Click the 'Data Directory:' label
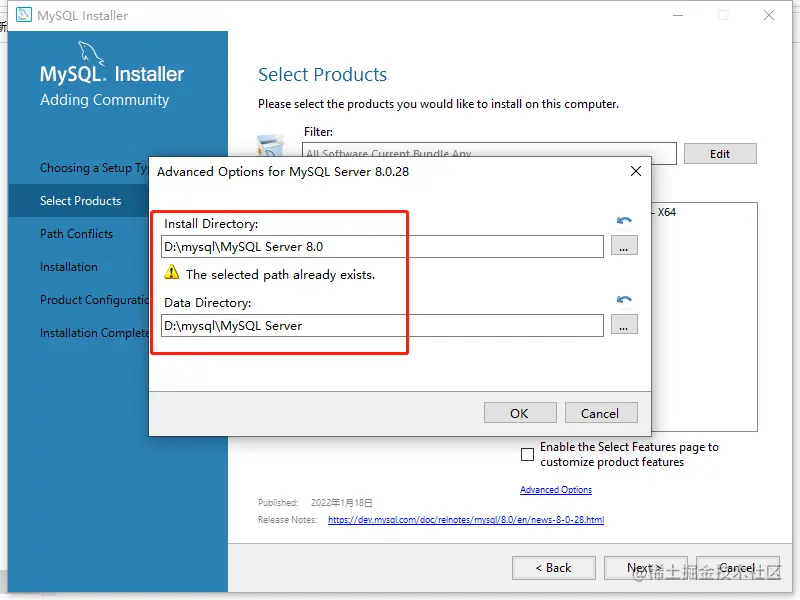 pyautogui.click(x=208, y=303)
